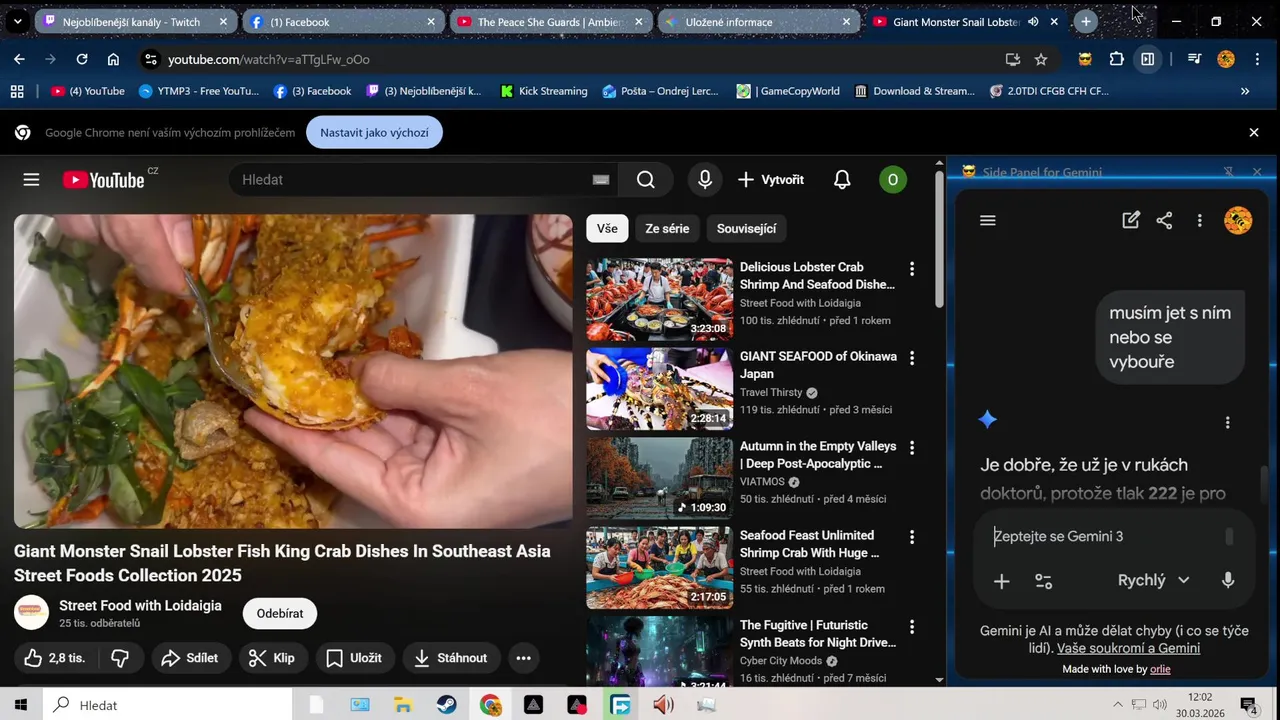Select the Související filter chip
Image resolution: width=1280 pixels, height=720 pixels.
click(x=746, y=228)
